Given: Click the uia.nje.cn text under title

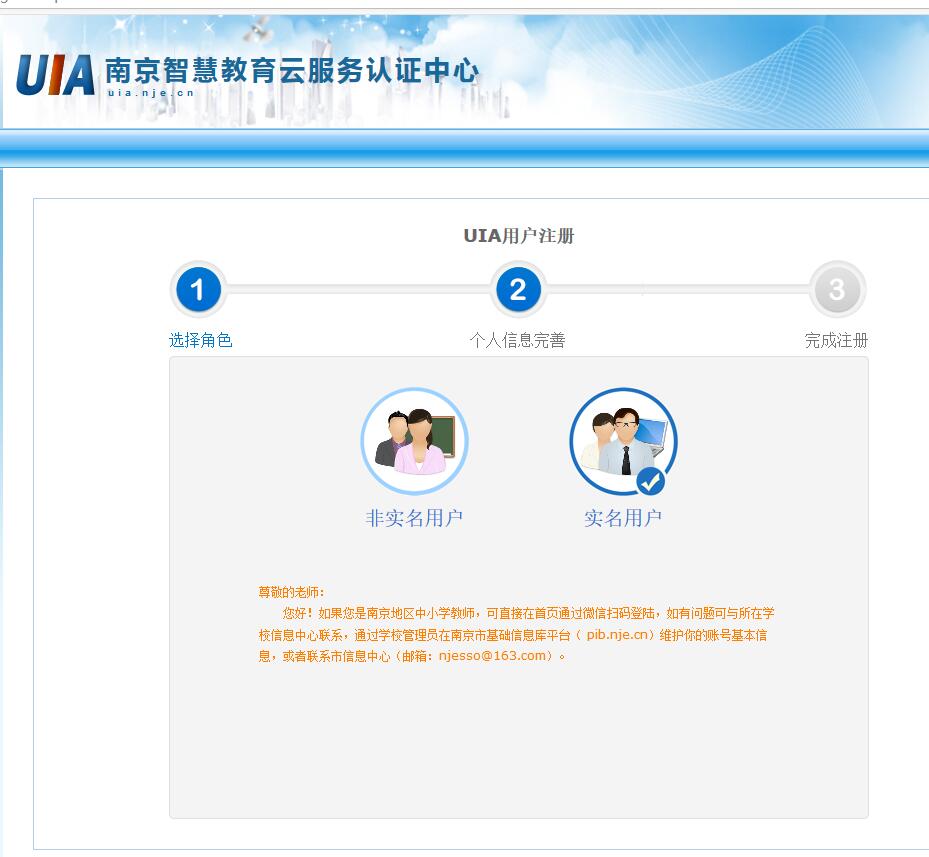Looking at the screenshot, I should click(x=151, y=92).
